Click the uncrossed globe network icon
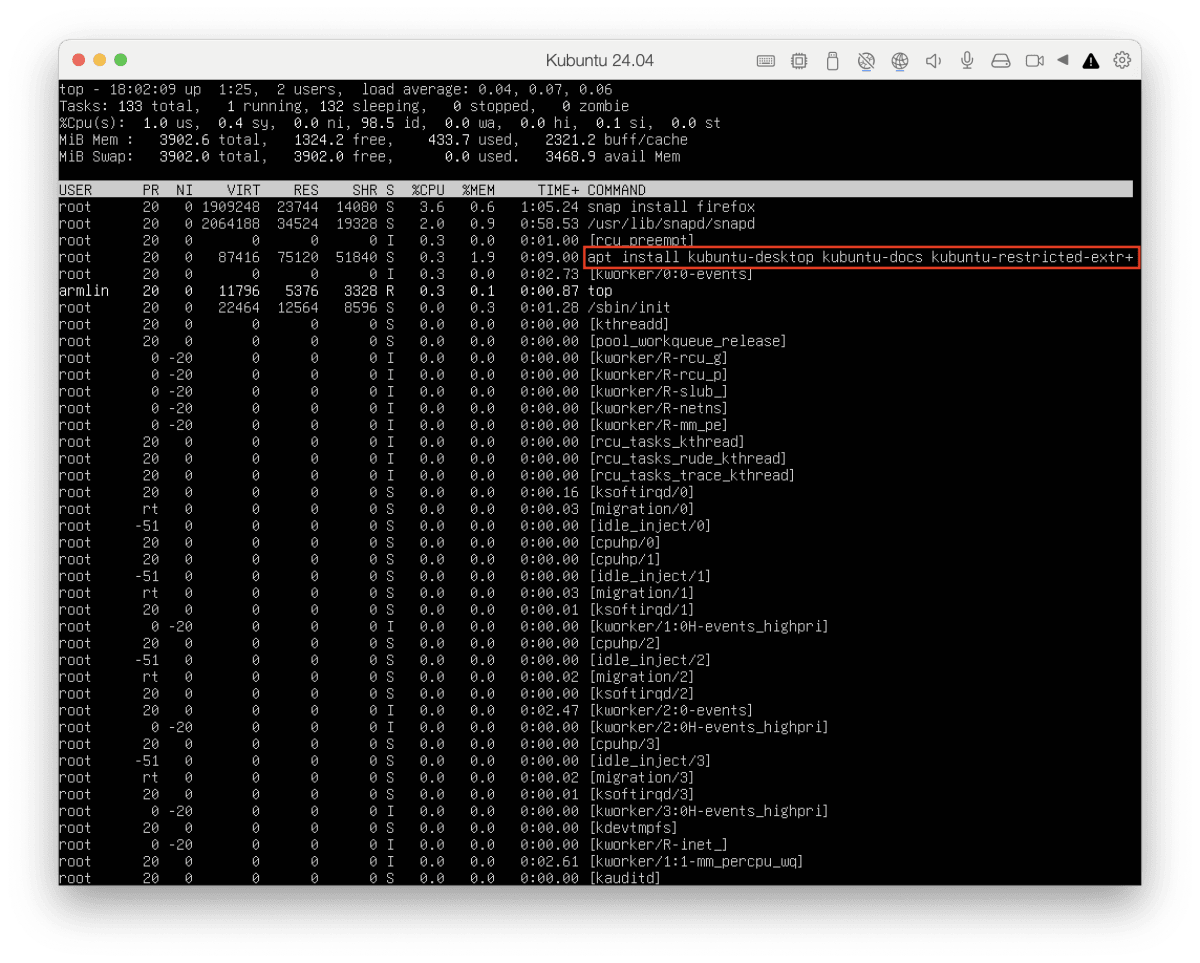 click(x=900, y=61)
